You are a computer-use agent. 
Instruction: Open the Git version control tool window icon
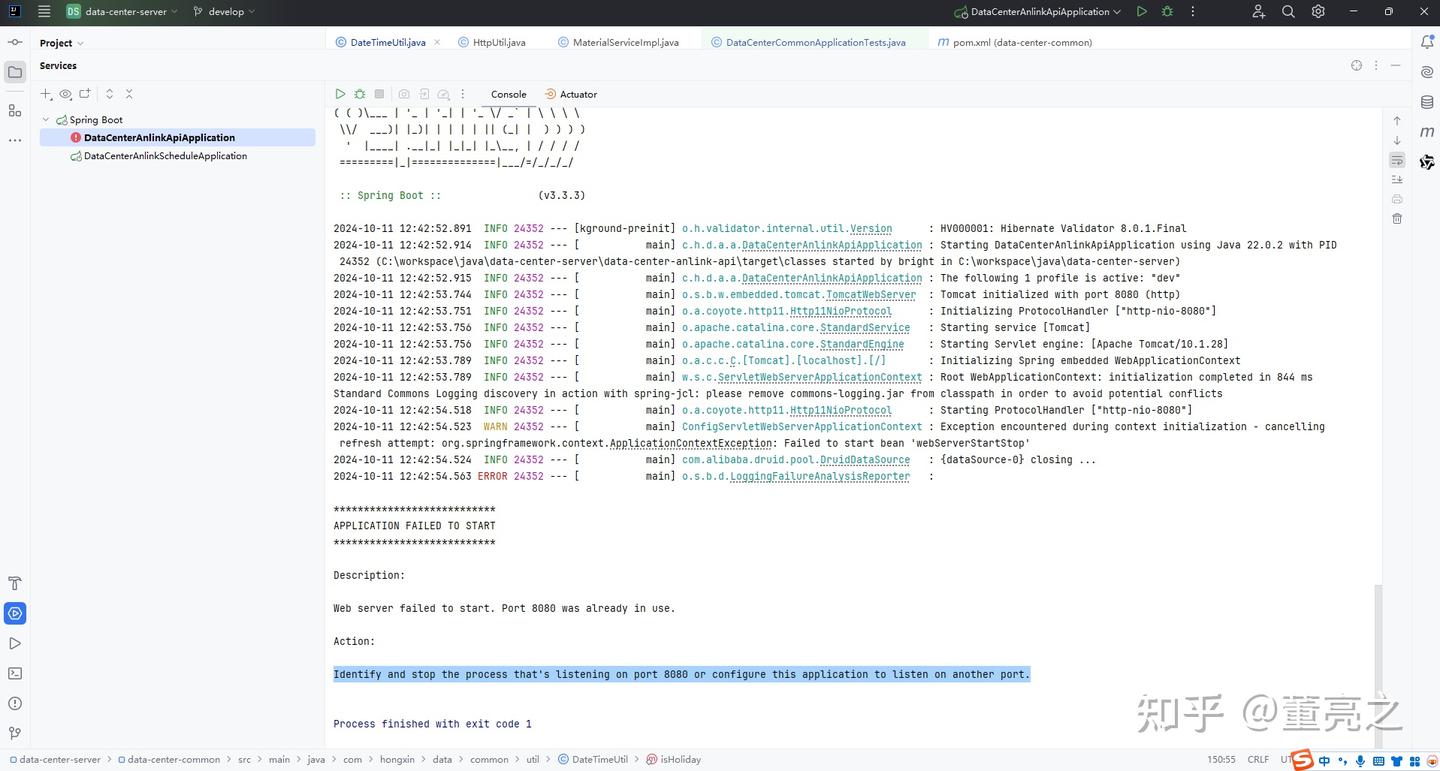[x=15, y=733]
